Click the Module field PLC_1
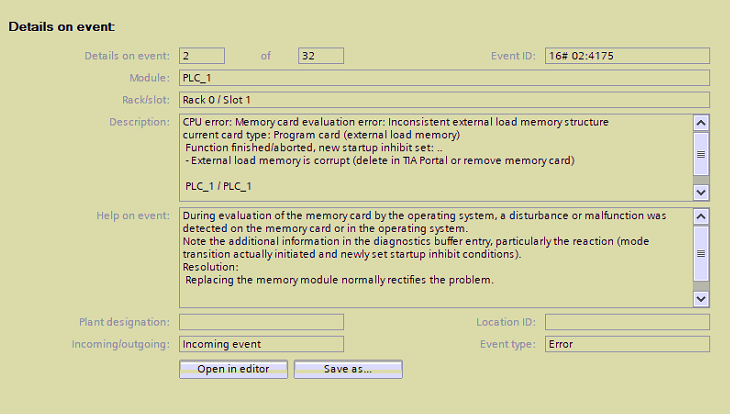730x414 pixels. (x=444, y=78)
